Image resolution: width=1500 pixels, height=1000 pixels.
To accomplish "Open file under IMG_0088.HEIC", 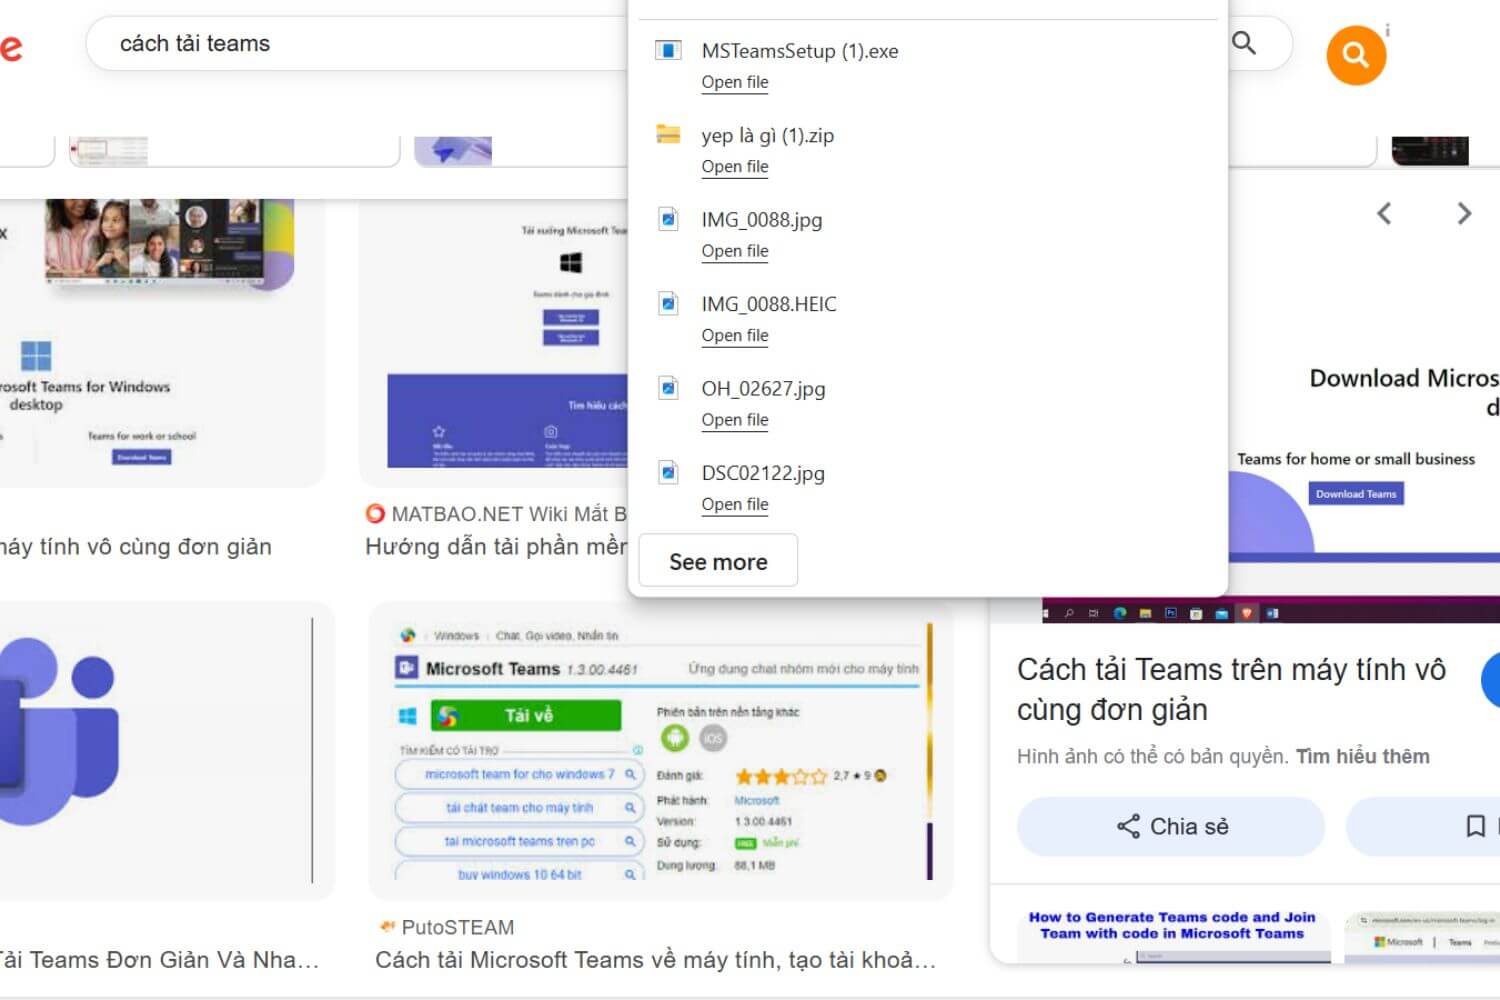I will [x=735, y=335].
